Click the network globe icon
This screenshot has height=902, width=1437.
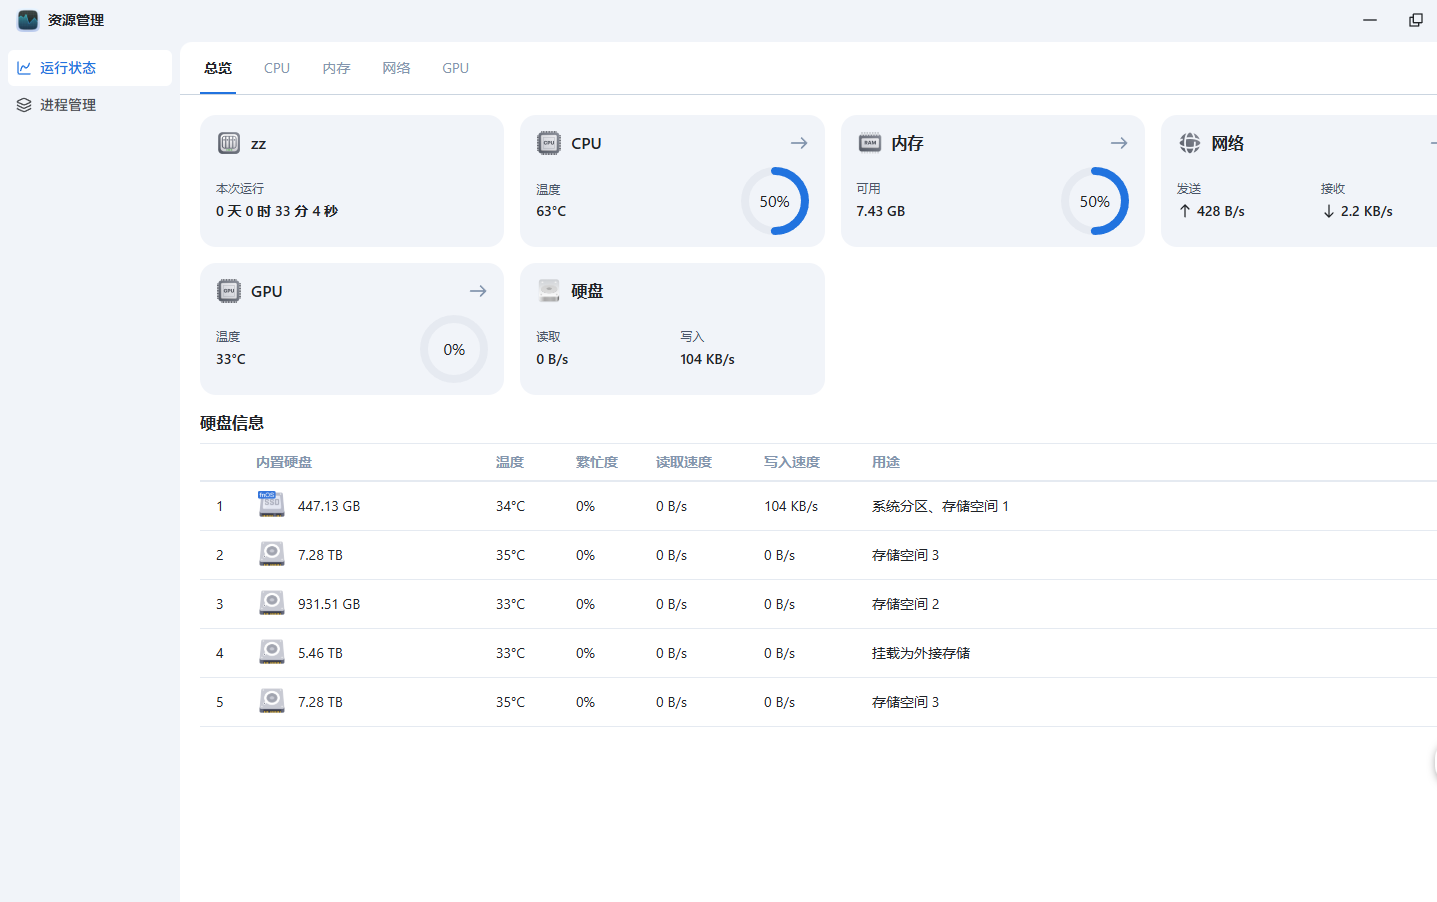click(1189, 143)
